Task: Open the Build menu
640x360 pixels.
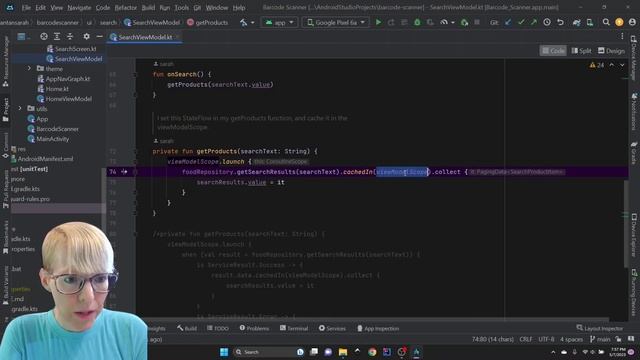Action: pyautogui.click(x=148, y=8)
